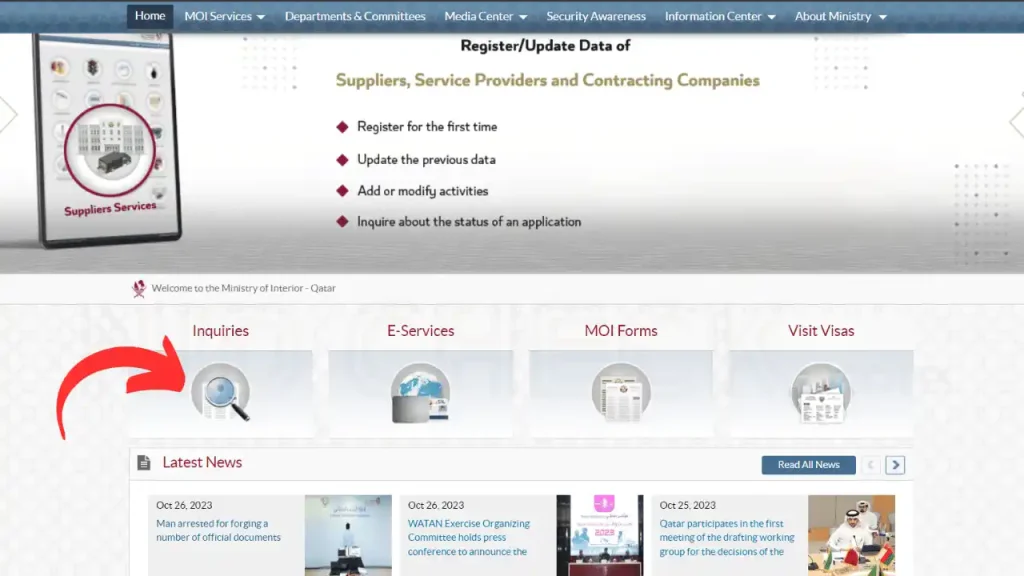Click 'Inquire about the status of an application'

tap(469, 221)
